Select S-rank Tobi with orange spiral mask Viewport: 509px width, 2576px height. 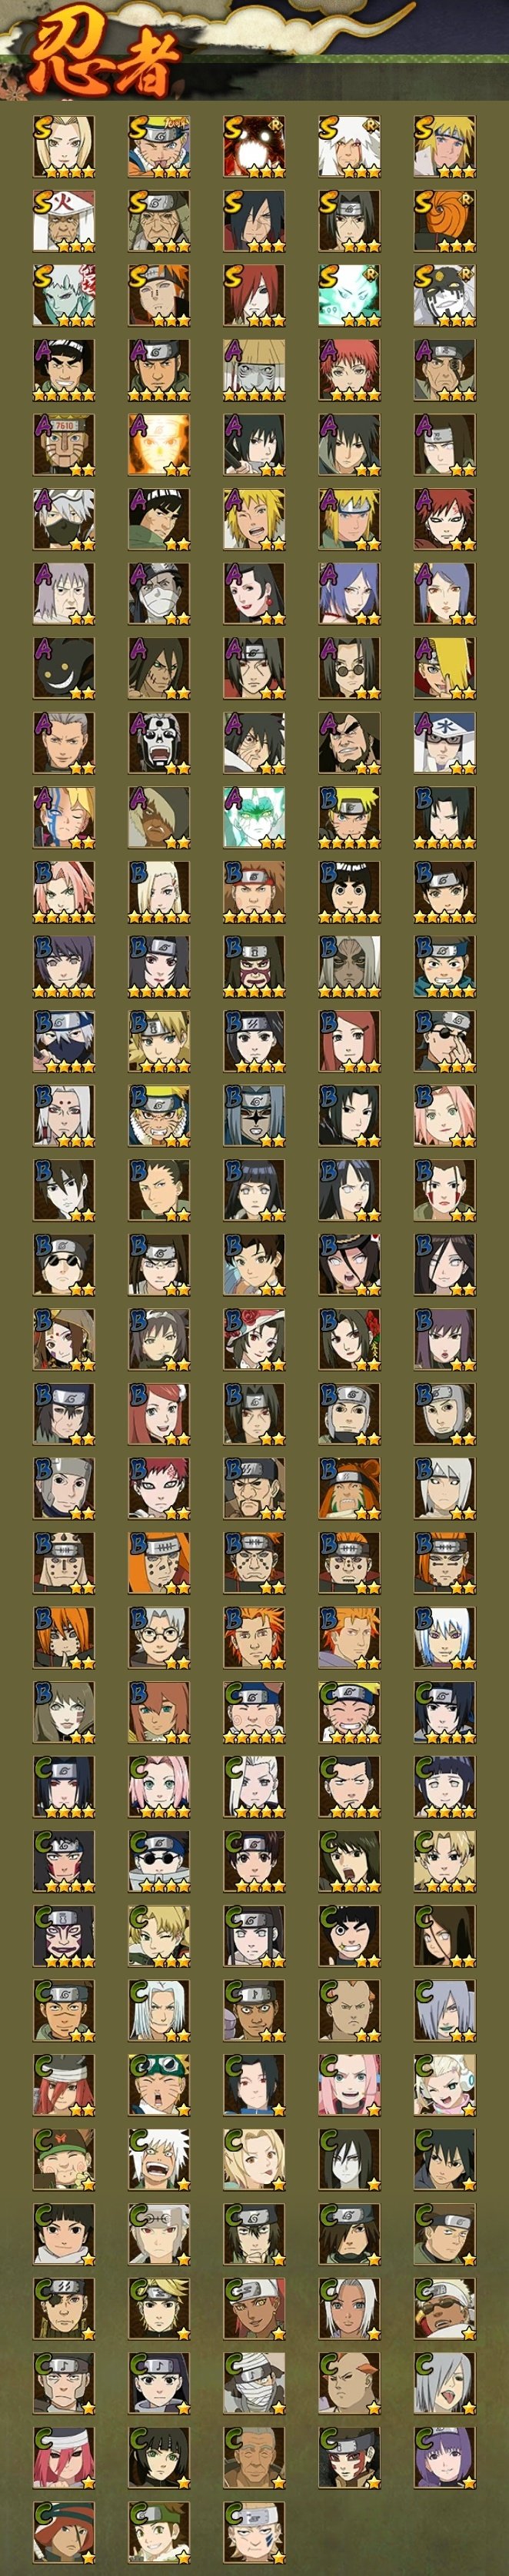click(445, 221)
